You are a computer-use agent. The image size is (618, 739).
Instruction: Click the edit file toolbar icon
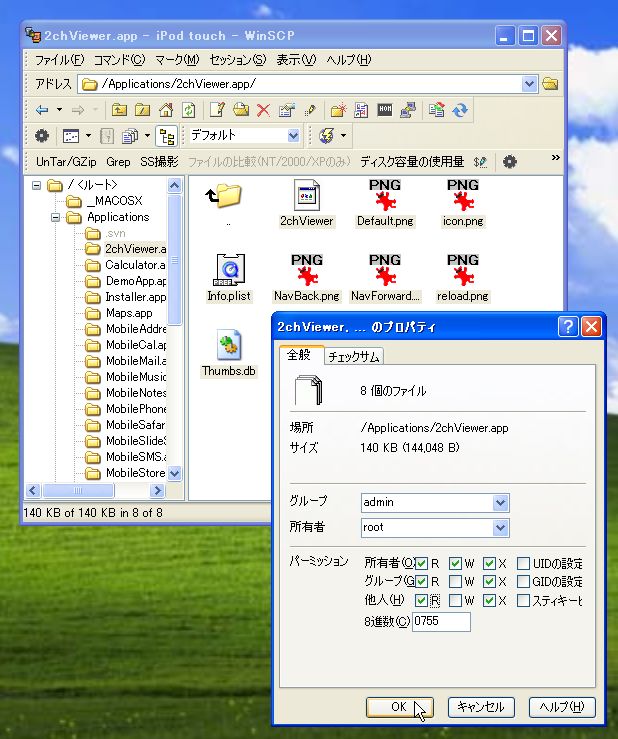pyautogui.click(x=217, y=111)
